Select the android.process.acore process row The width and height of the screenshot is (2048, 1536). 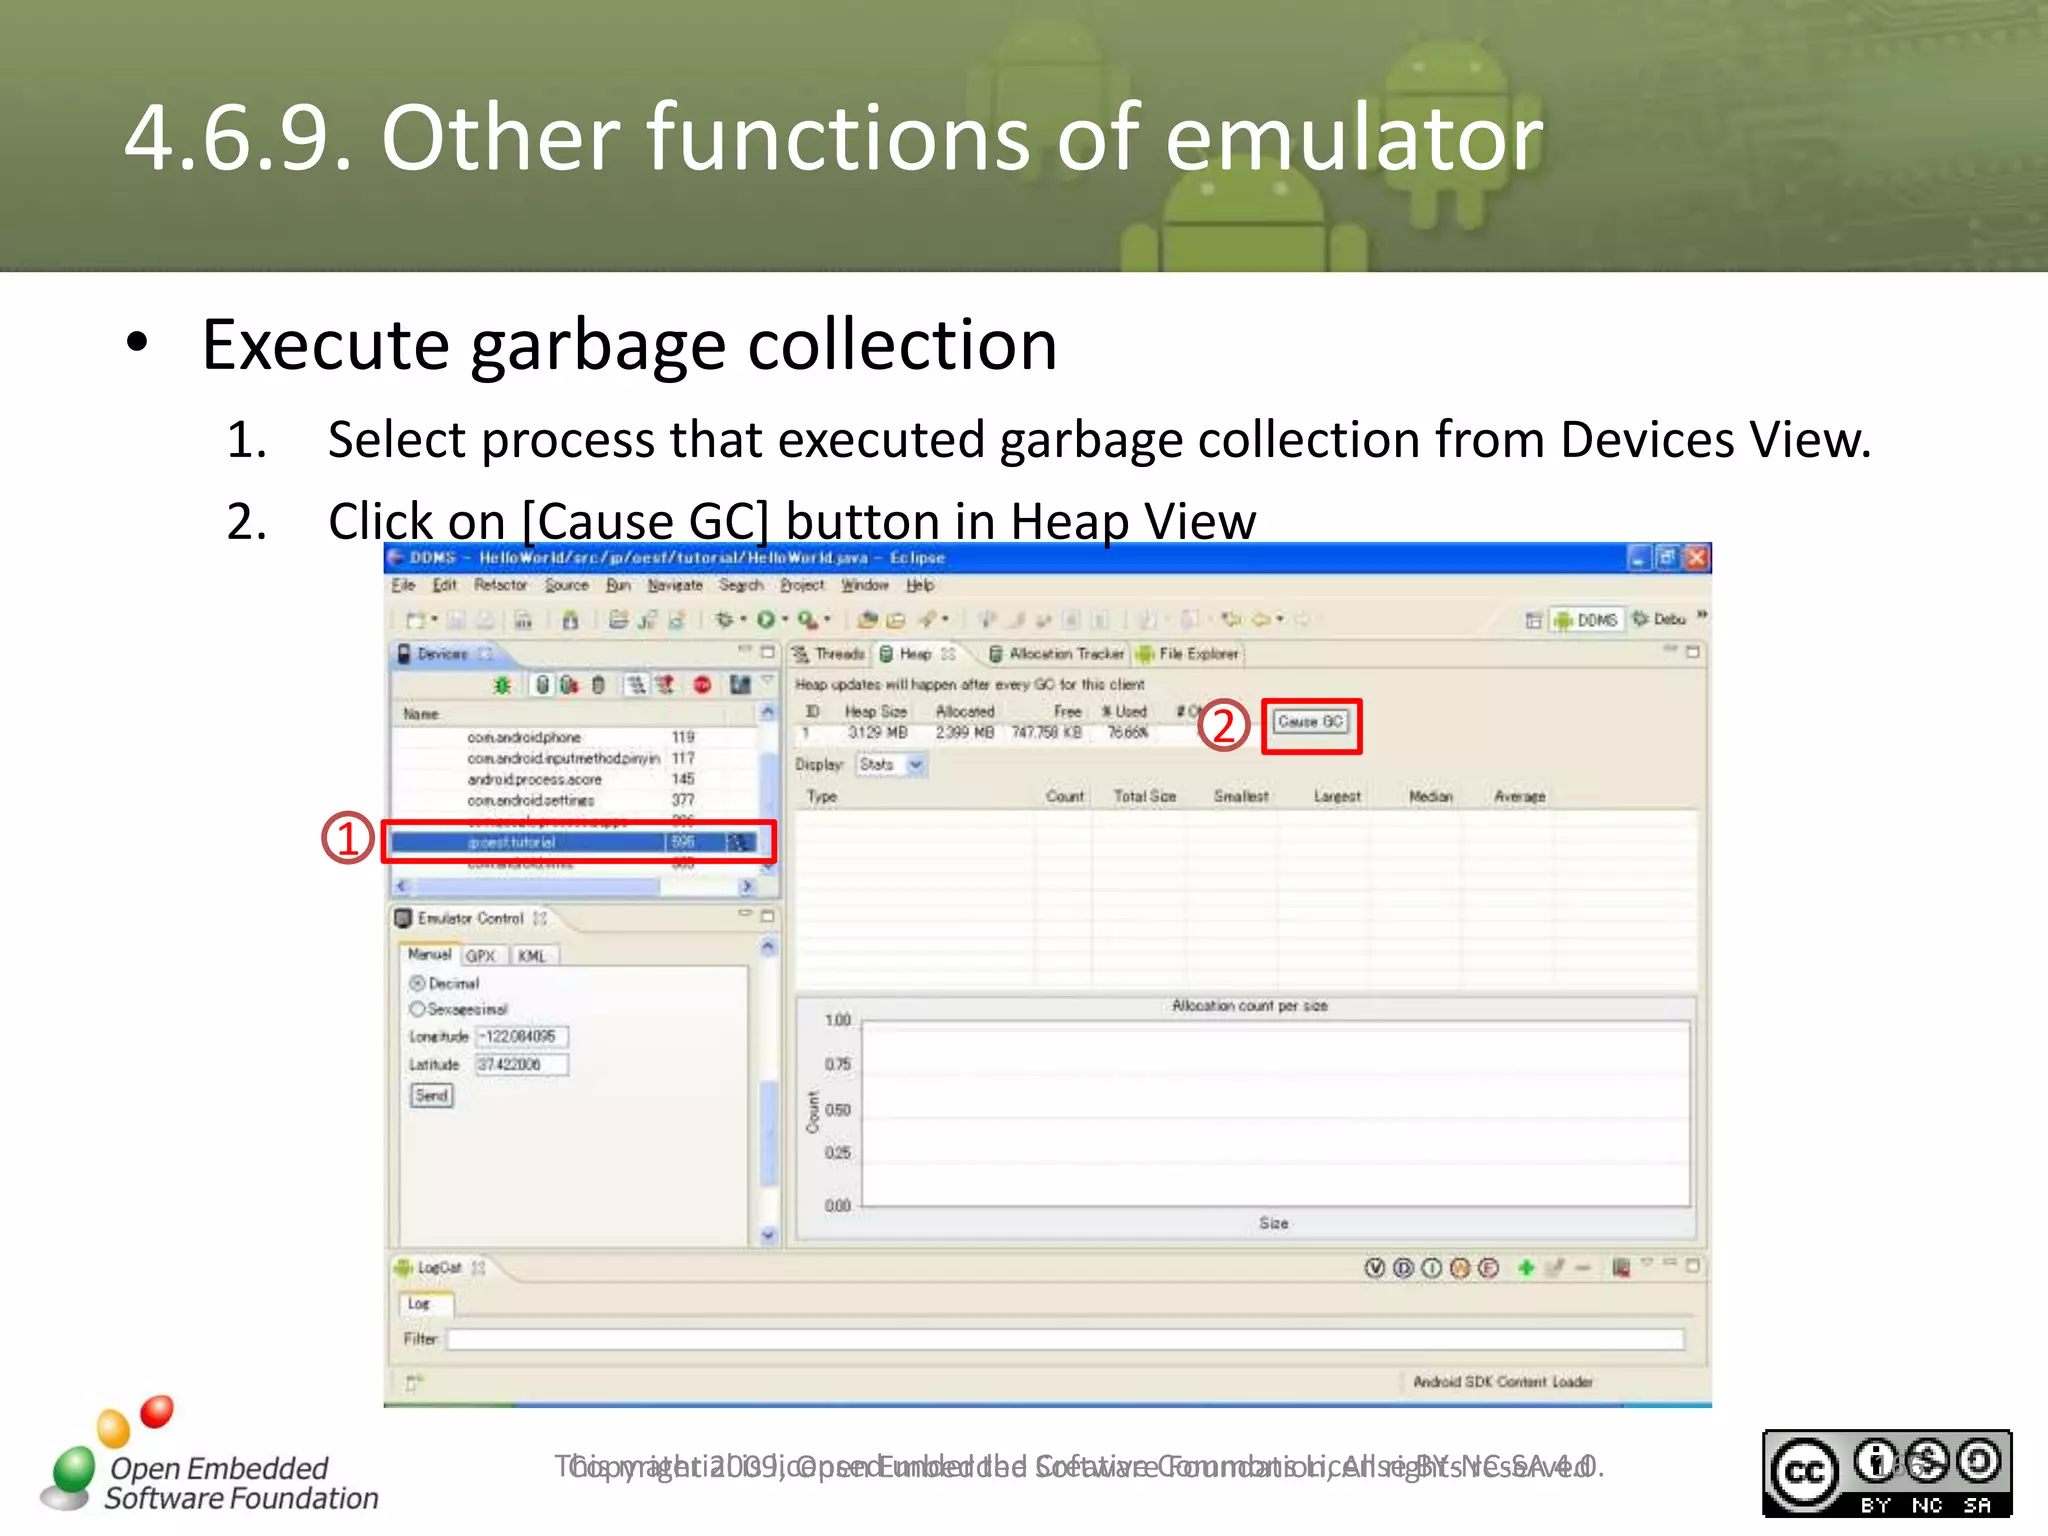coord(575,779)
